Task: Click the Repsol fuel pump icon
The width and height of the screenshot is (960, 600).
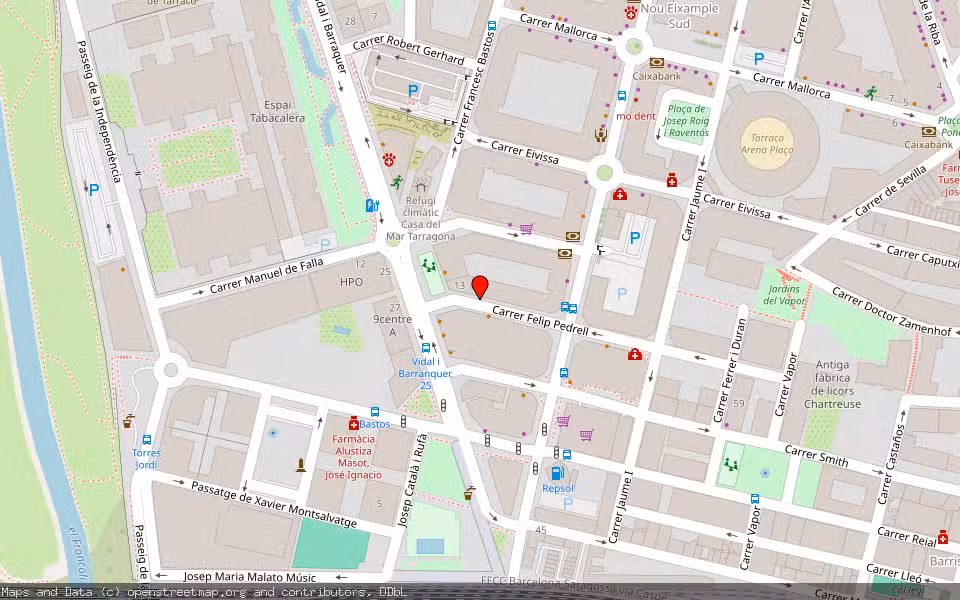Action: (557, 473)
